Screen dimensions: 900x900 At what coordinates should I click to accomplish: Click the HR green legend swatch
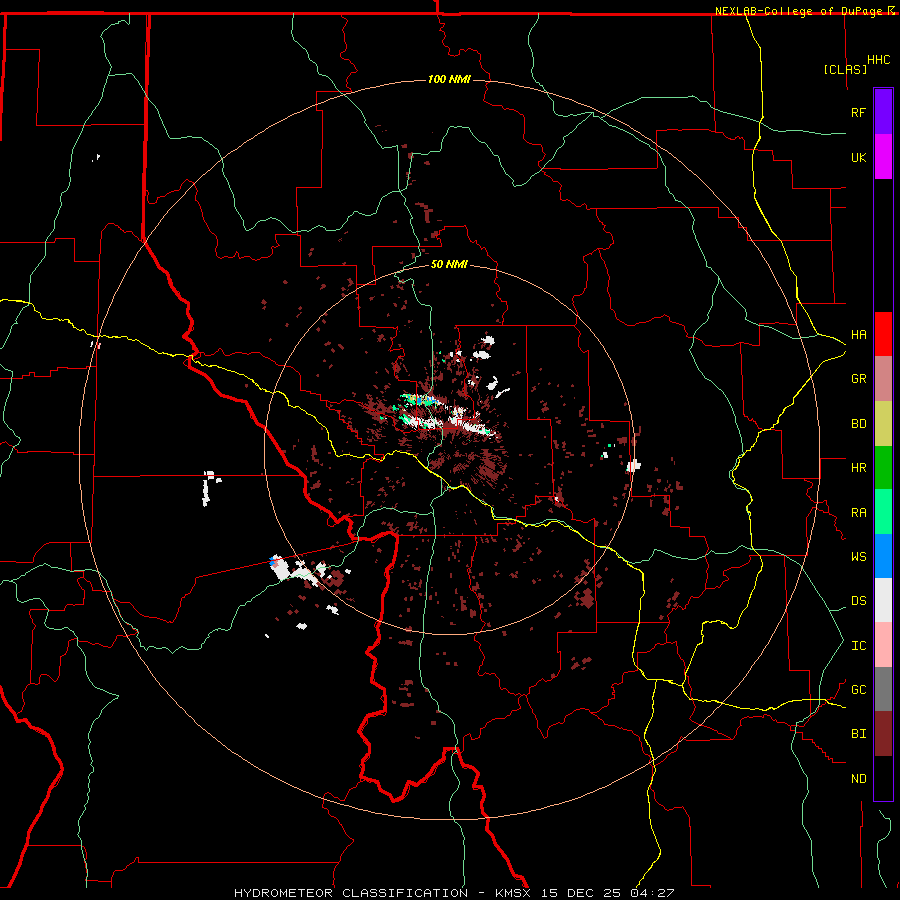(883, 467)
